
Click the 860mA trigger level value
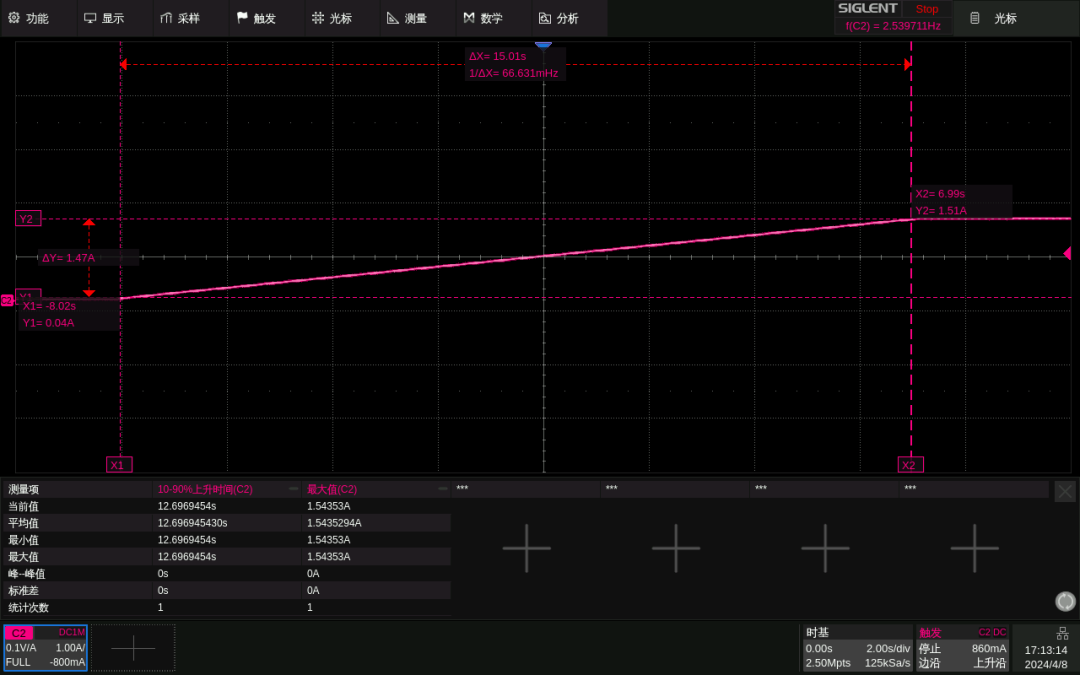[988, 648]
